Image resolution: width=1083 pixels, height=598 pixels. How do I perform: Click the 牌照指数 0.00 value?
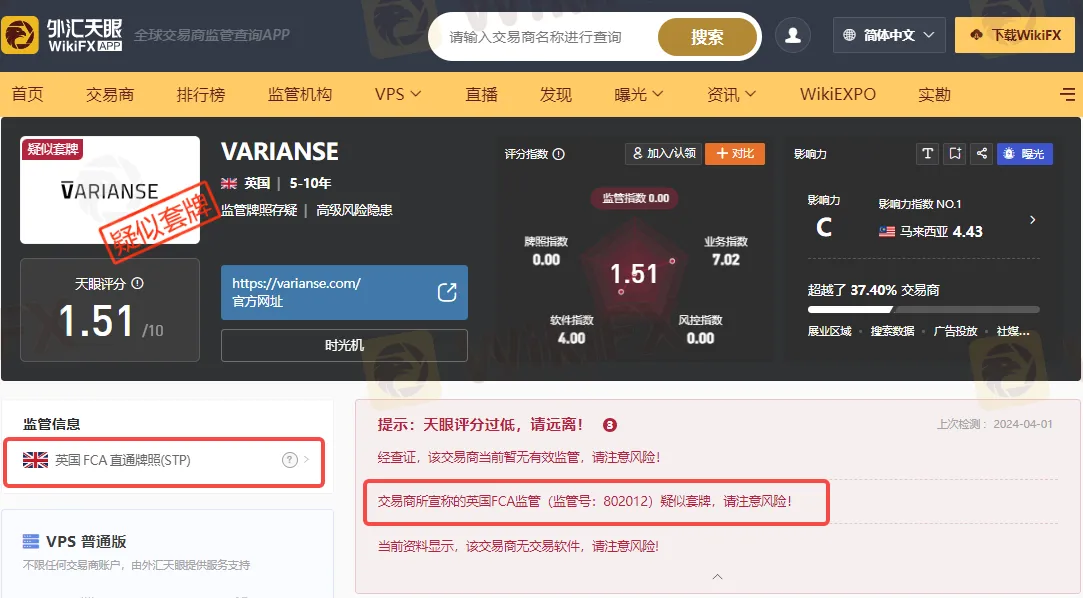tap(546, 260)
